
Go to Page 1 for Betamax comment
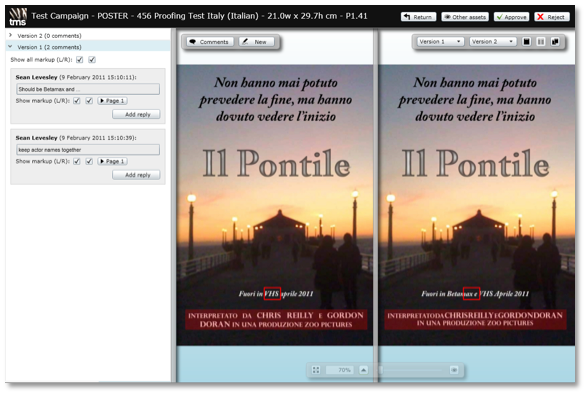point(112,100)
